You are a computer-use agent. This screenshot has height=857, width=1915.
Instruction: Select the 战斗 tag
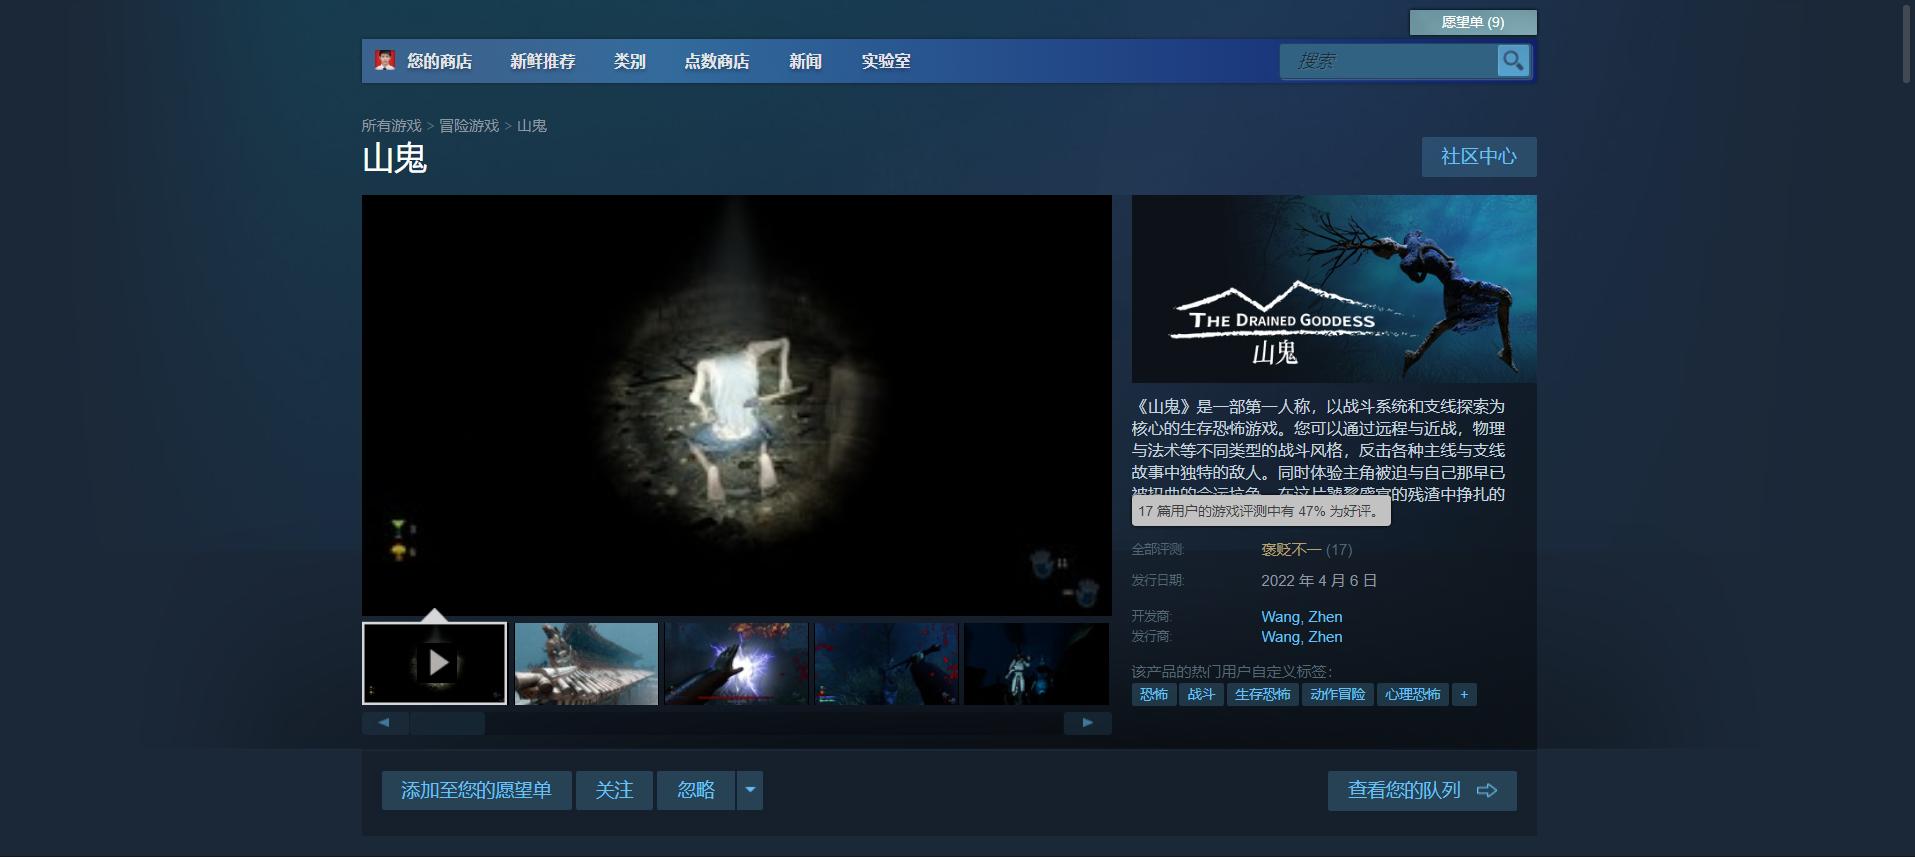coord(1201,694)
